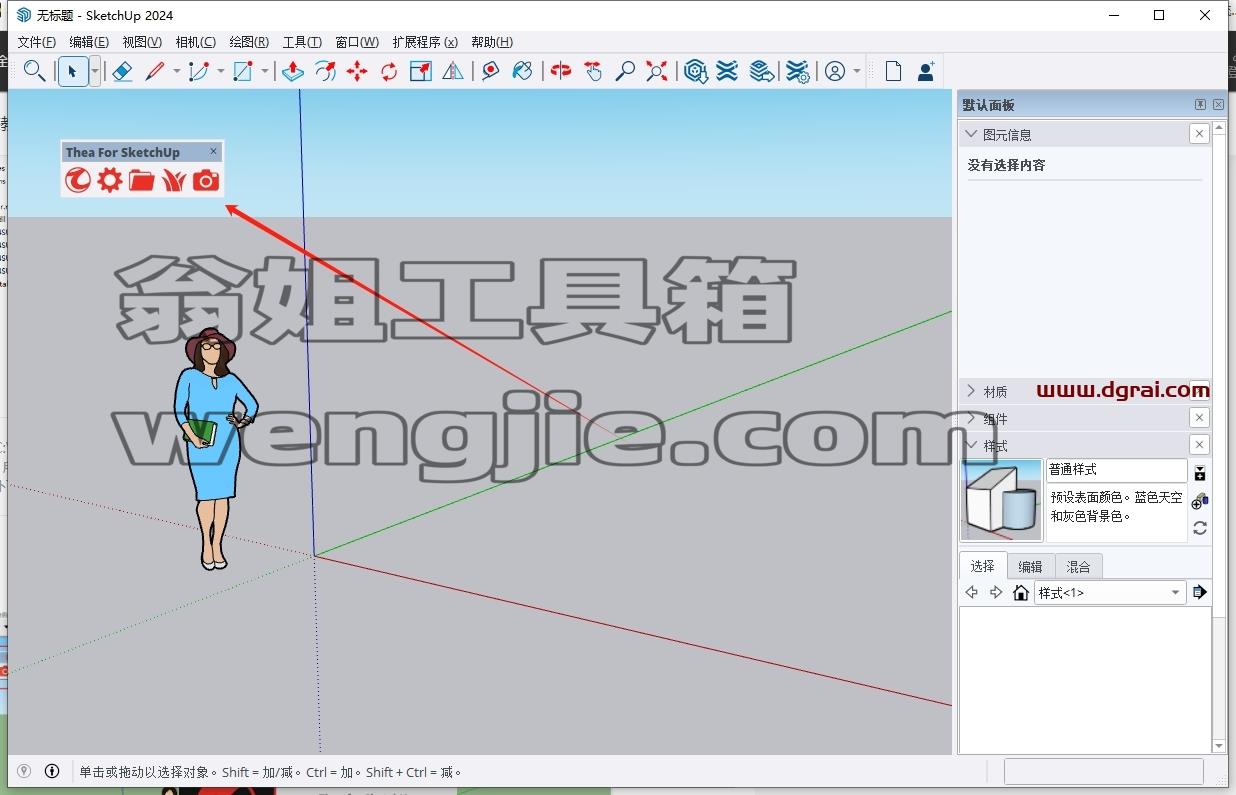Select the Scale tool
Screen dimensions: 1236x795
click(x=421, y=71)
